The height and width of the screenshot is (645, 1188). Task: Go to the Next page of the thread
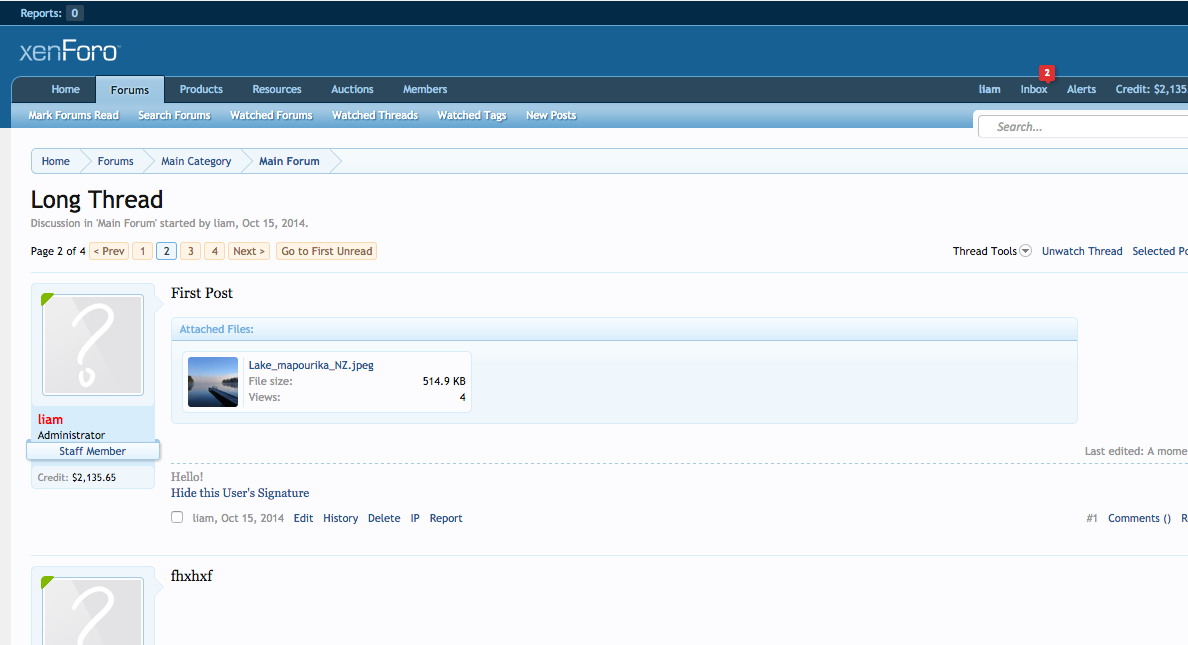click(x=248, y=251)
